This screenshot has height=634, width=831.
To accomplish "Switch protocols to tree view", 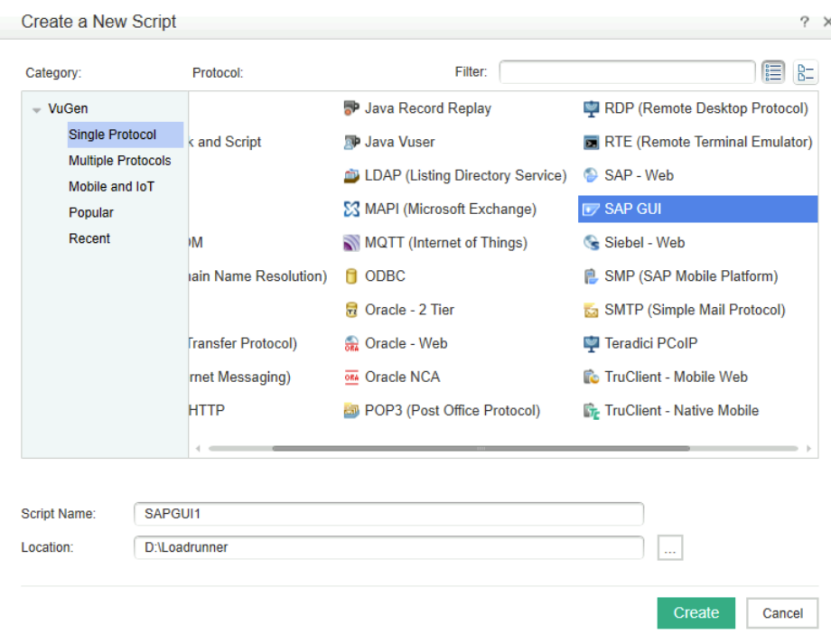I will click(x=806, y=72).
